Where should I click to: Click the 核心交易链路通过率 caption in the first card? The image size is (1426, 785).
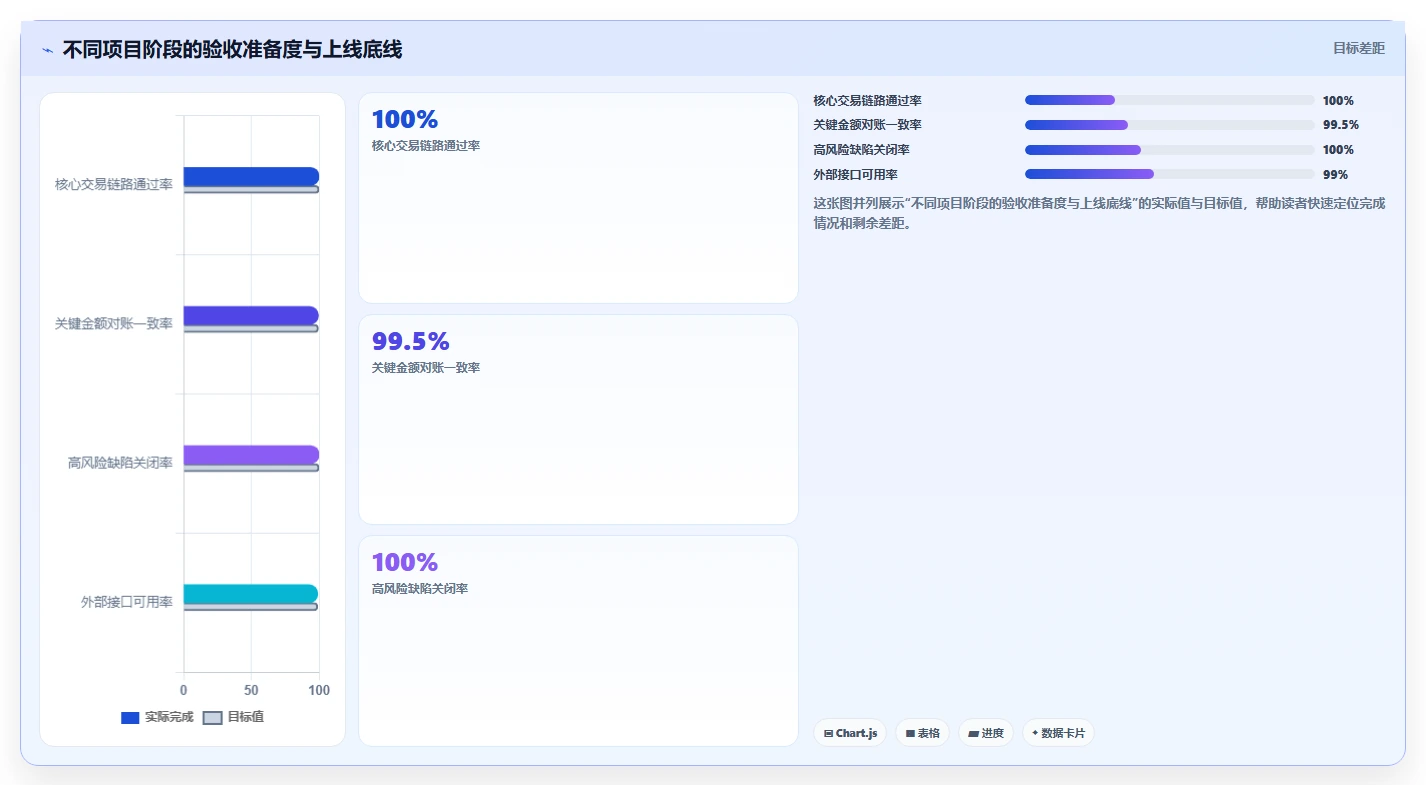tap(426, 146)
